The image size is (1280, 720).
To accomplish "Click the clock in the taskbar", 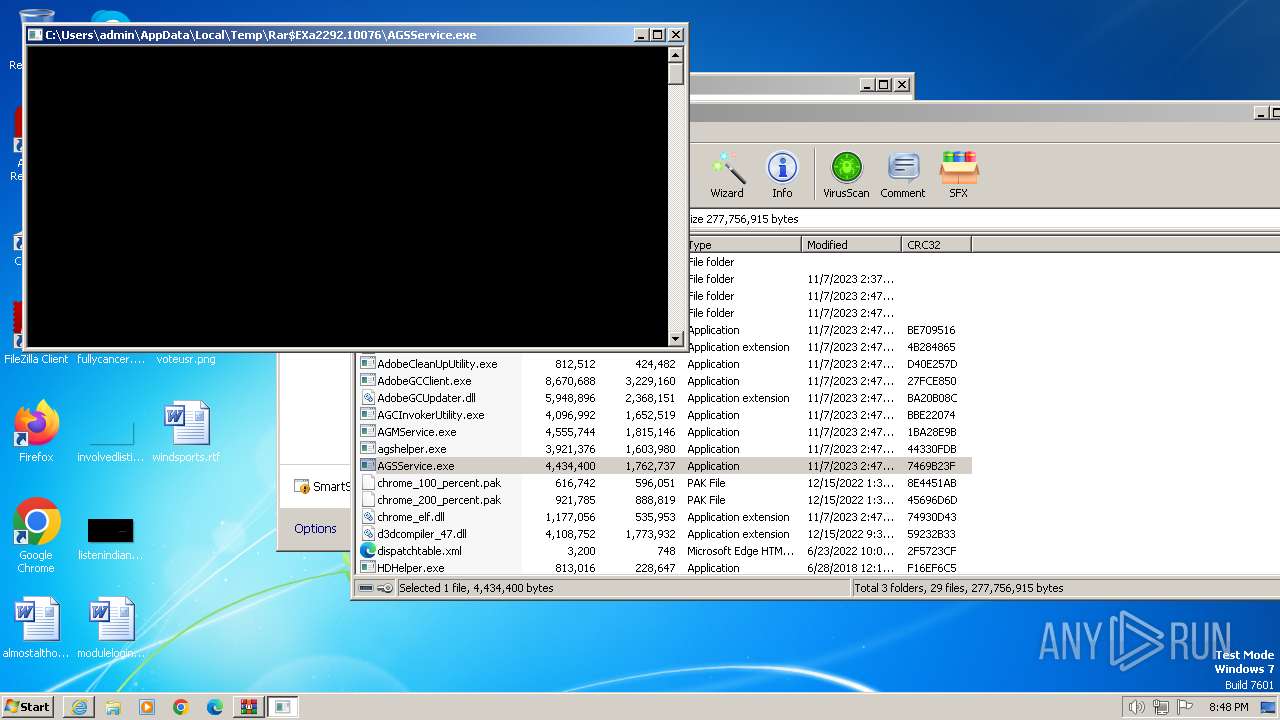I will [x=1228, y=707].
